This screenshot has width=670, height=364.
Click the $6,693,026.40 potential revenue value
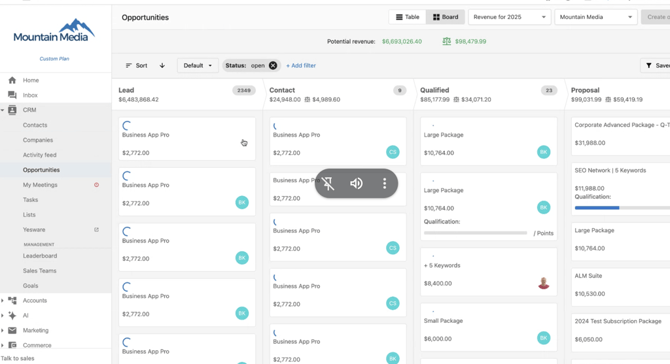click(402, 41)
